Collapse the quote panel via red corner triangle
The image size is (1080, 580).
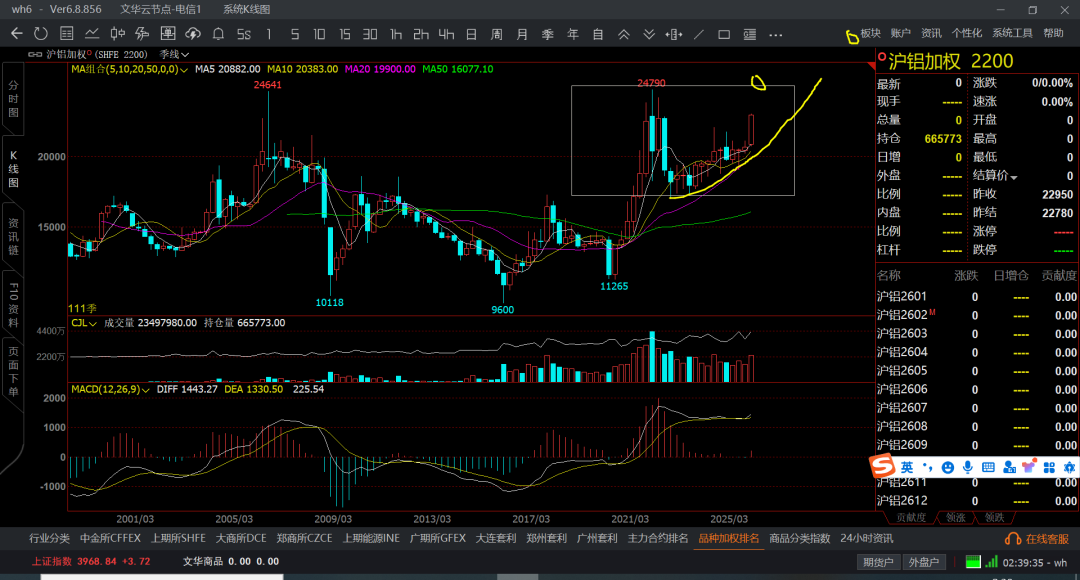[x=872, y=65]
